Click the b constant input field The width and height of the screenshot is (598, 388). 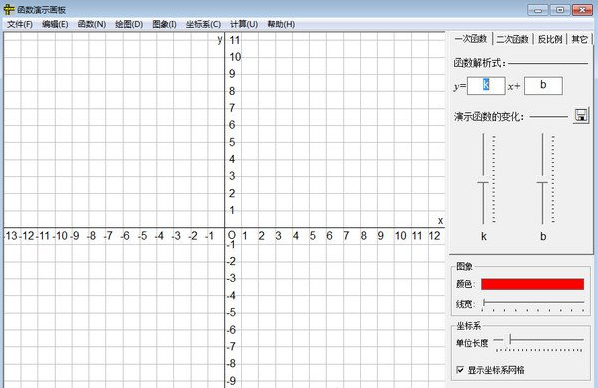click(x=543, y=85)
